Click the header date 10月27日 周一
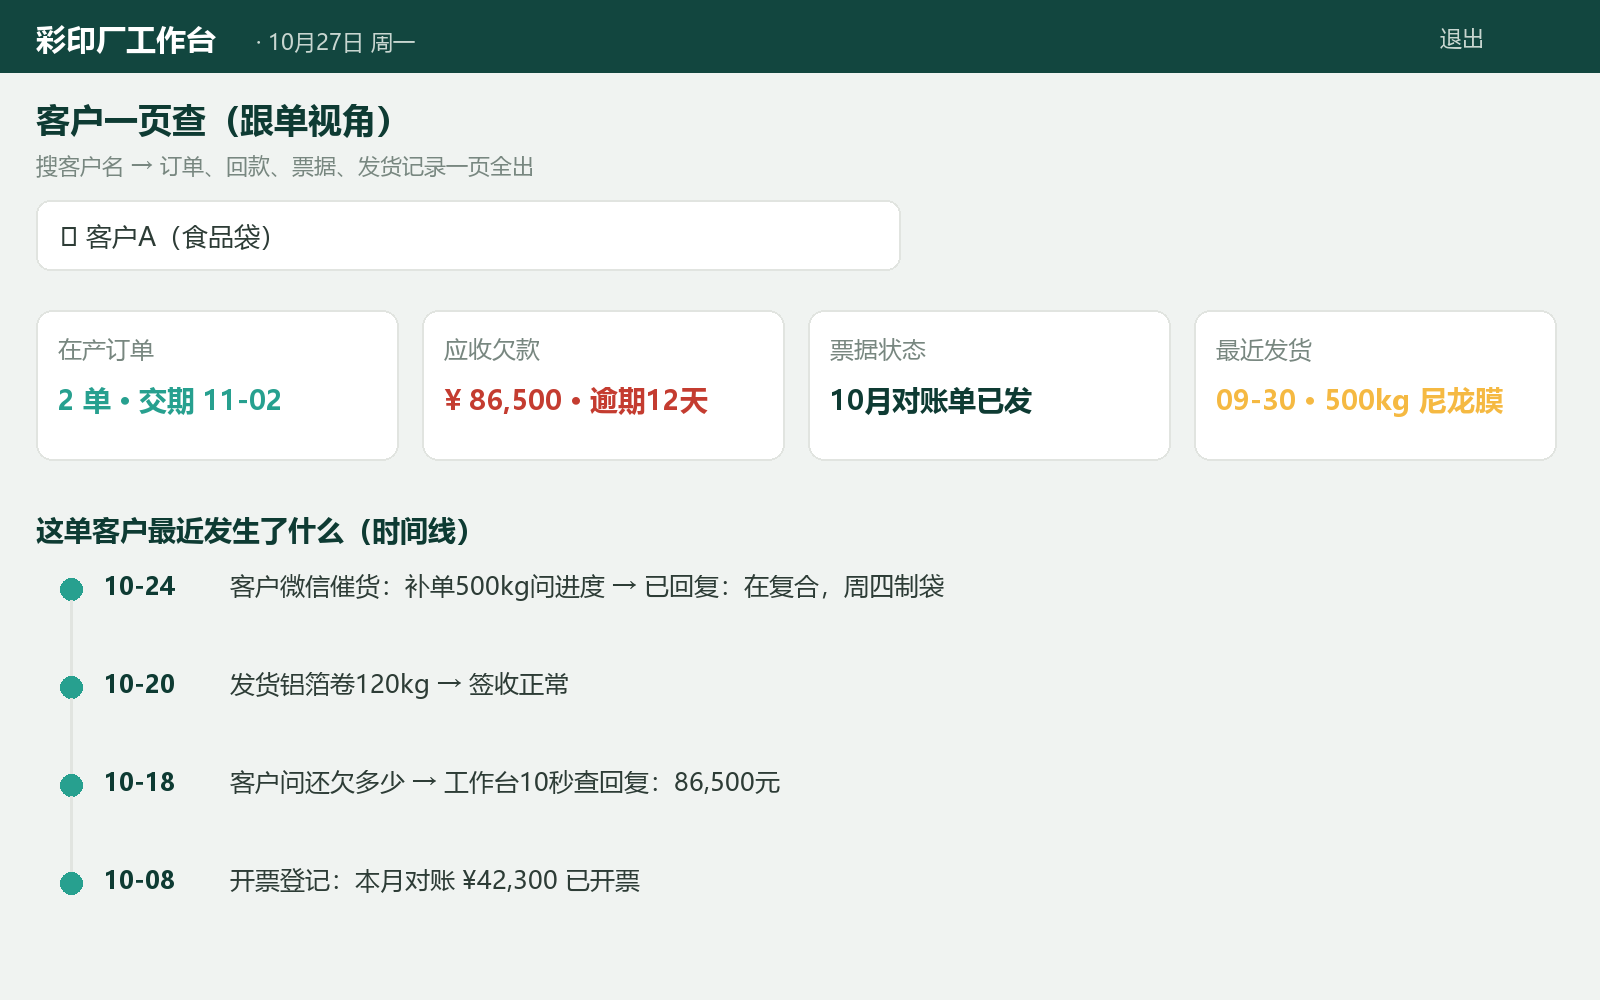Viewport: 1600px width, 1000px height. point(341,42)
